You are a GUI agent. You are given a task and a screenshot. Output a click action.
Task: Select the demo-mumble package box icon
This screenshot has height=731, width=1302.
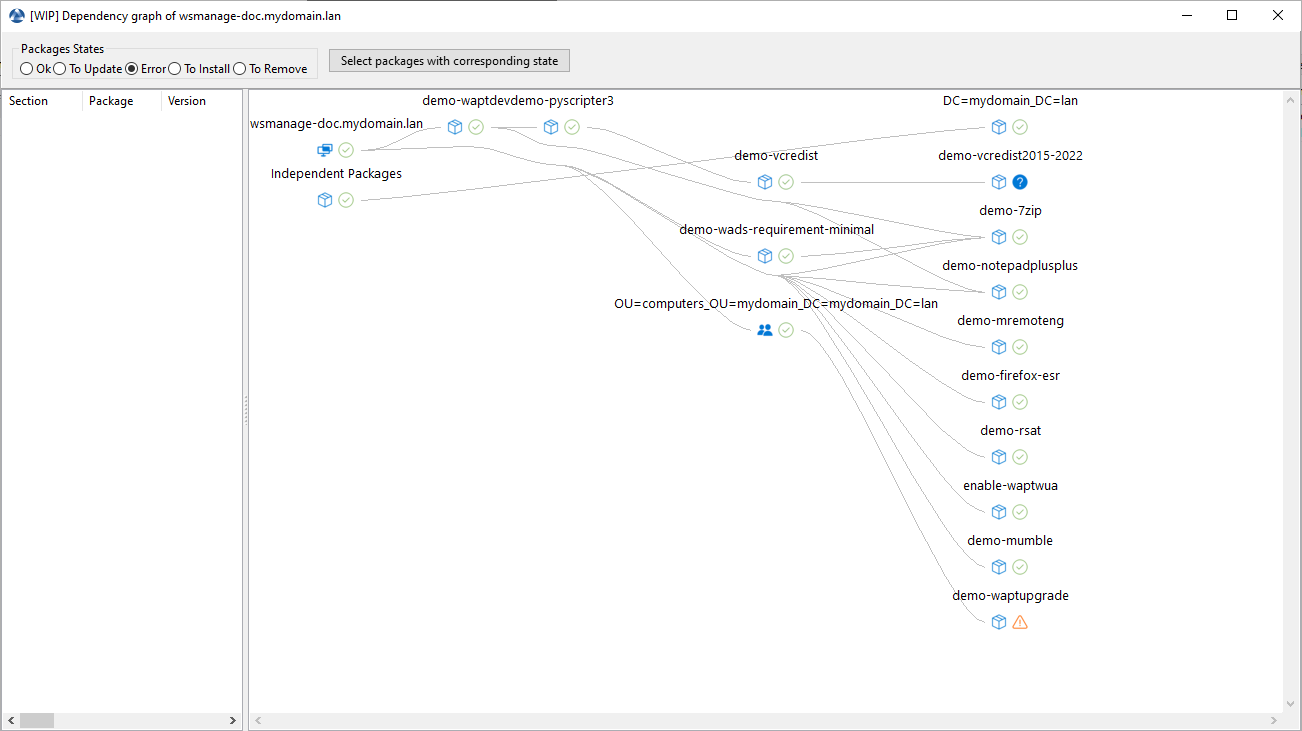click(x=998, y=567)
